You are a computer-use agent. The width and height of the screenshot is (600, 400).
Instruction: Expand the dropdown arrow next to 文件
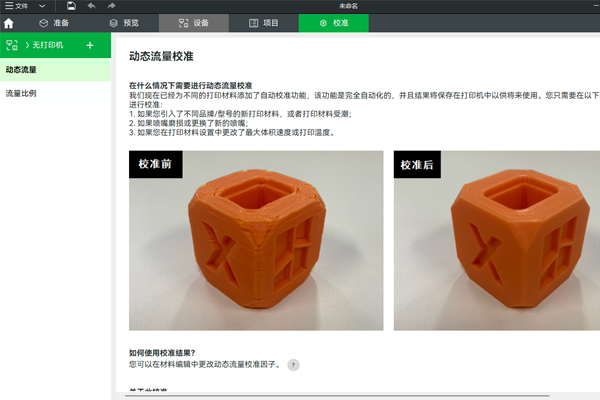pos(42,6)
